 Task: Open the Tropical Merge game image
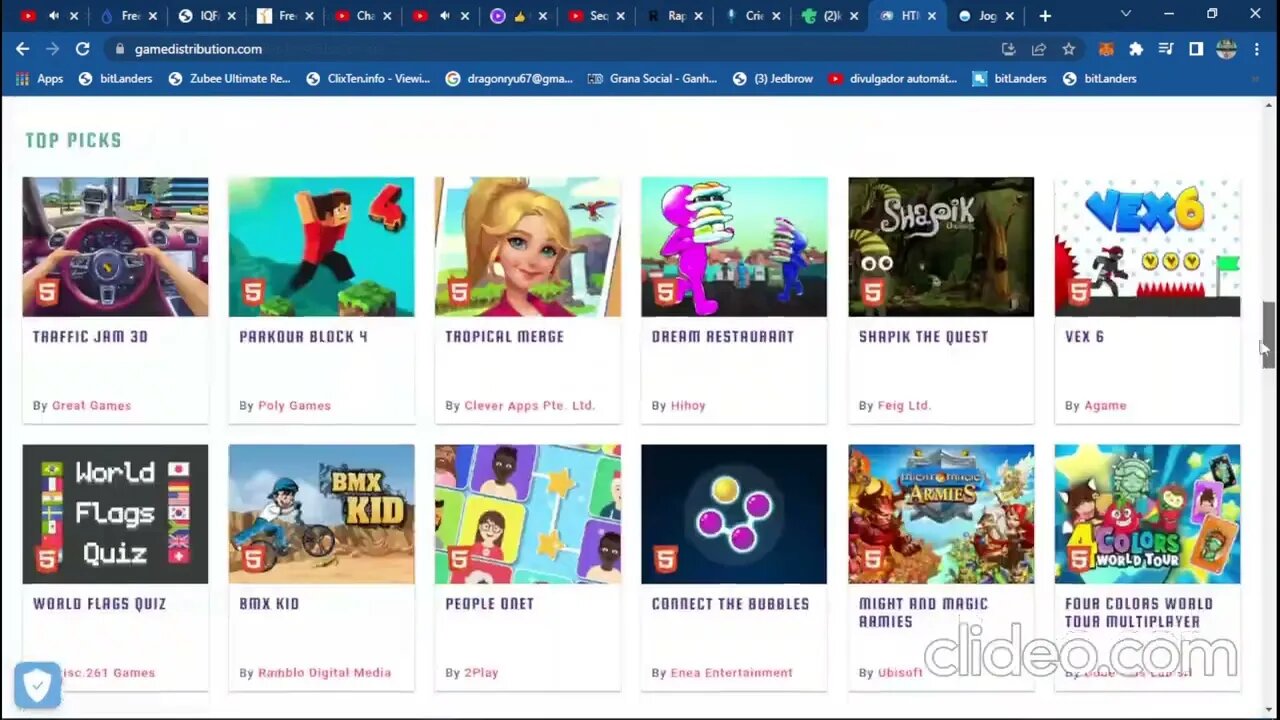(x=527, y=247)
